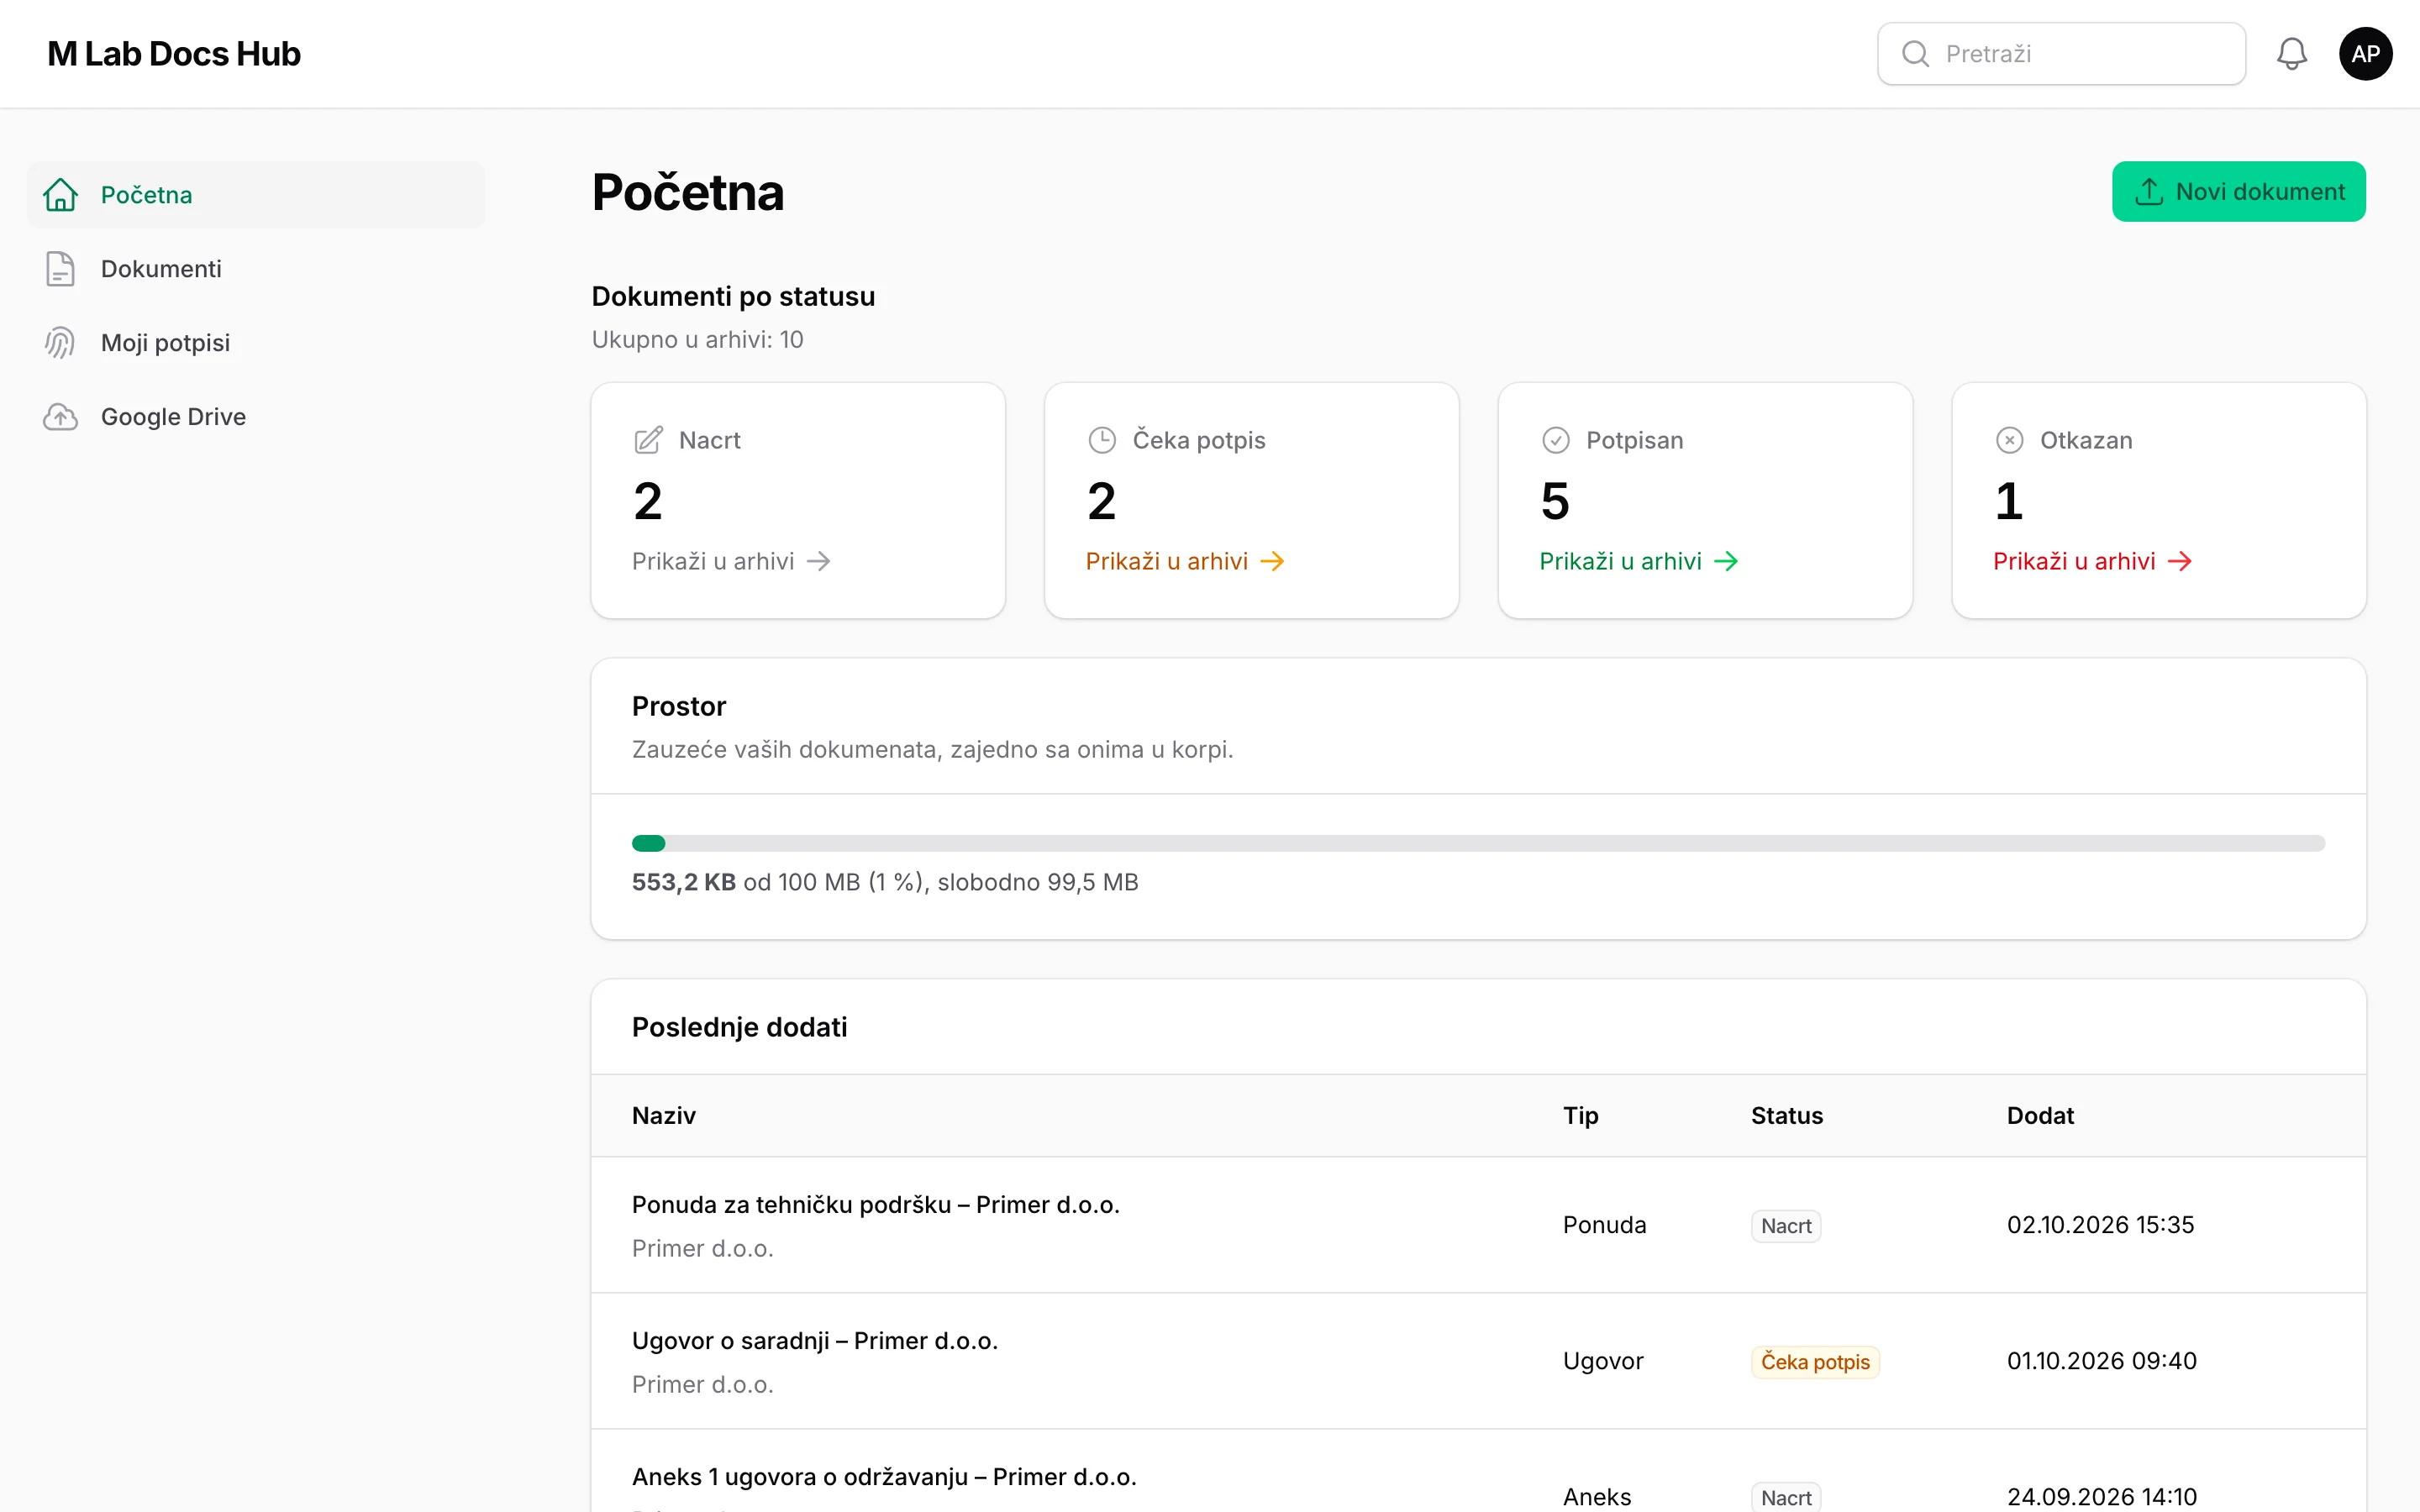Click the gray arrow on Nacrt card
The width and height of the screenshot is (2420, 1512).
[819, 561]
